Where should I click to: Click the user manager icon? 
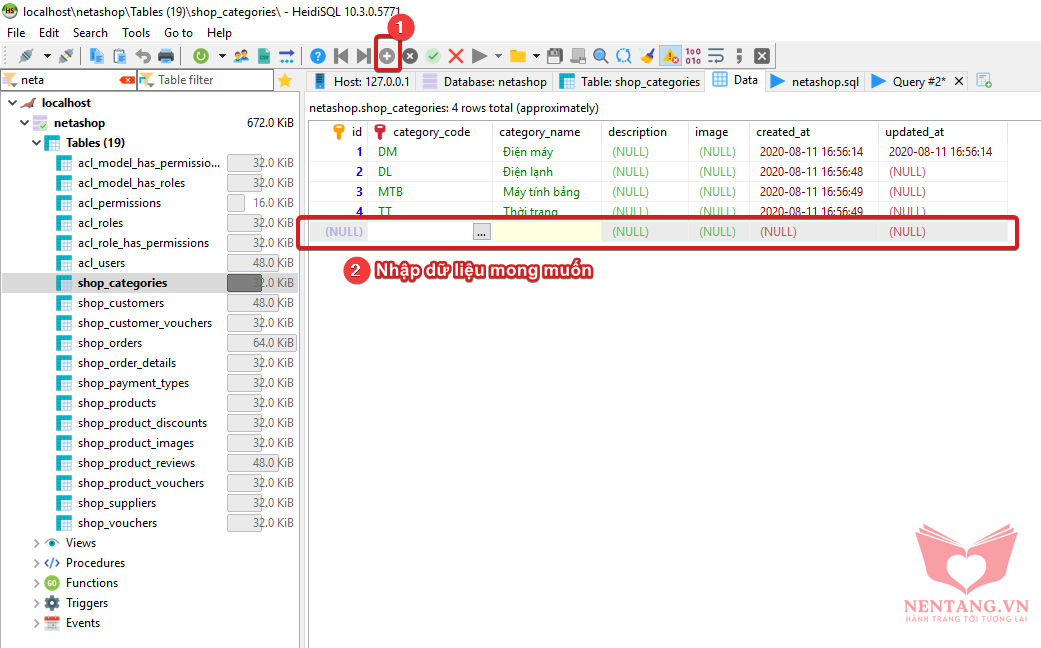click(241, 56)
